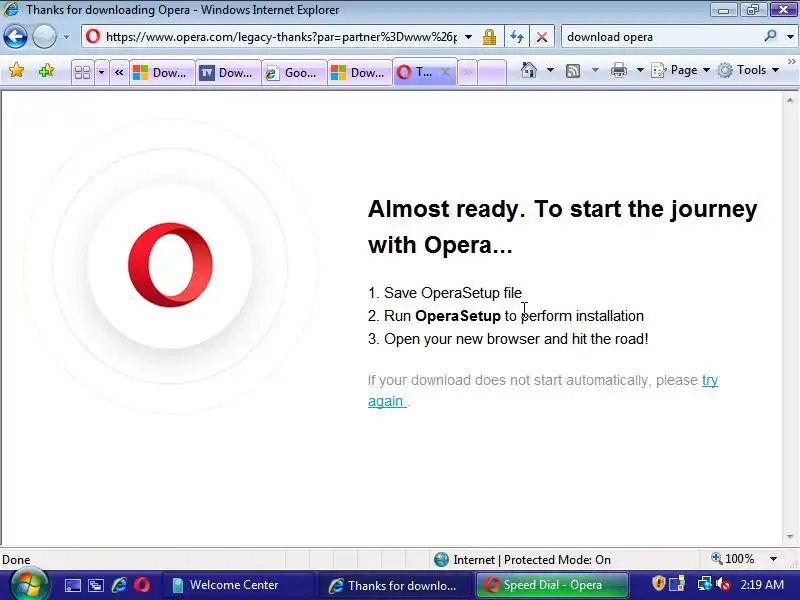Click the Home page icon
The height and width of the screenshot is (600, 800).
pyautogui.click(x=529, y=70)
